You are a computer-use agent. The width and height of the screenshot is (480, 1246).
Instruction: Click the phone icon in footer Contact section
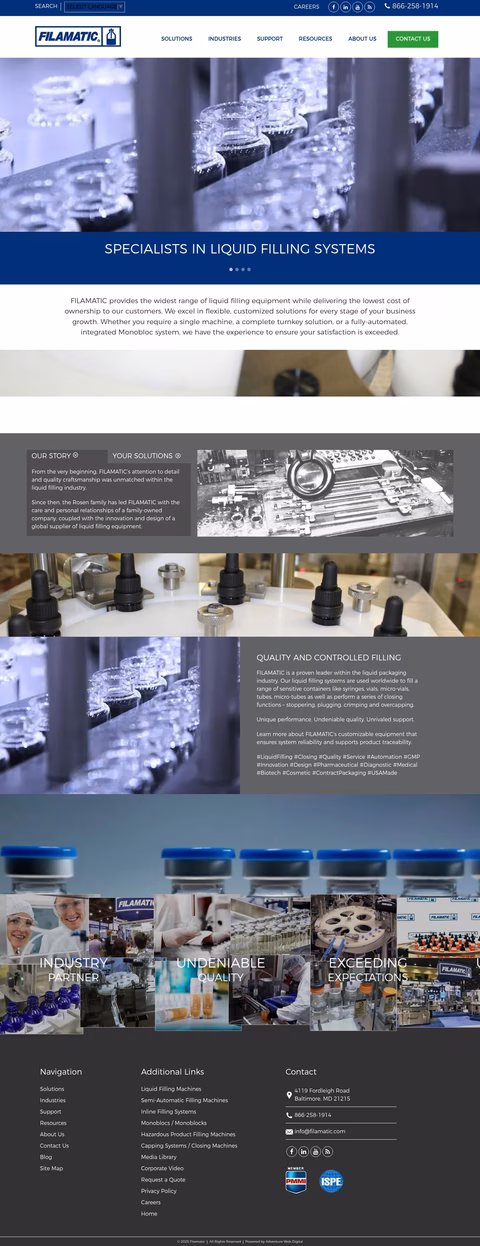point(289,1115)
